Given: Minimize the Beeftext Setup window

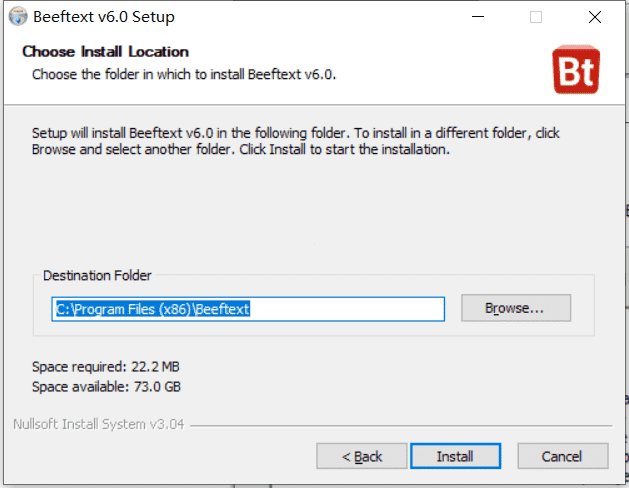Looking at the screenshot, I should 478,17.
